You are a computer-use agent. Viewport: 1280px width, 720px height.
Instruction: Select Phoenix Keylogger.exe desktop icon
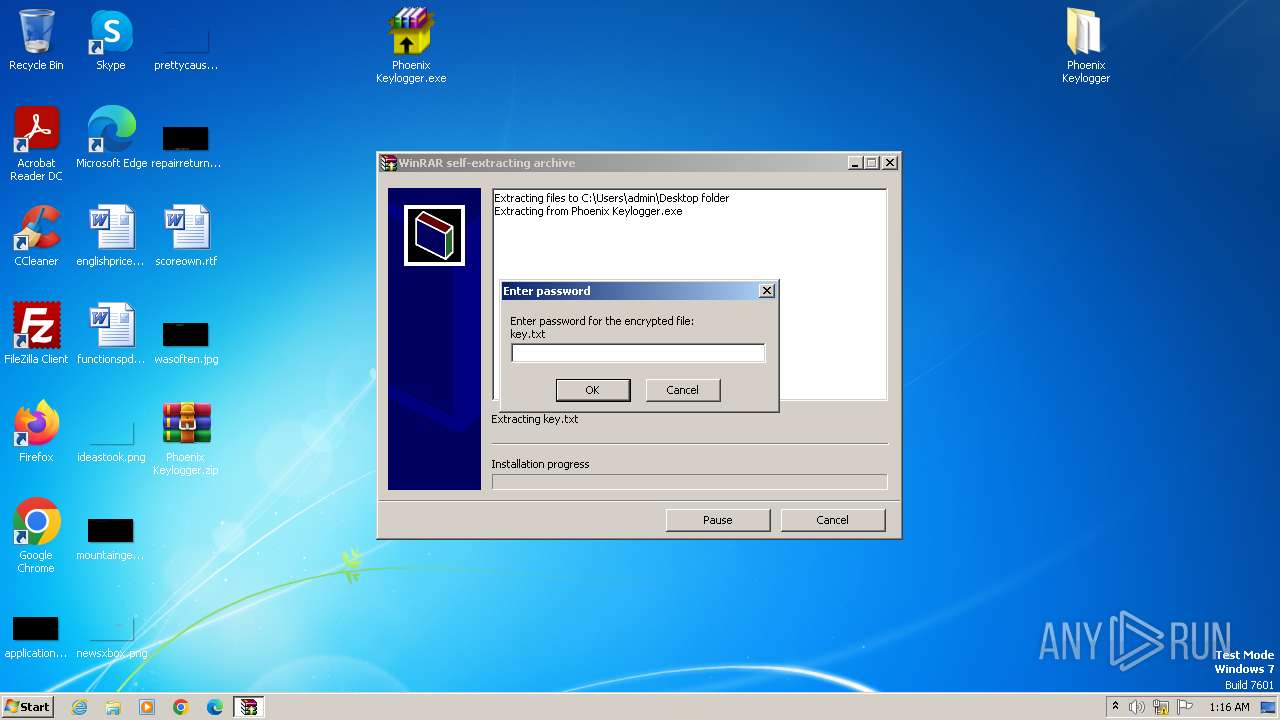pyautogui.click(x=411, y=46)
